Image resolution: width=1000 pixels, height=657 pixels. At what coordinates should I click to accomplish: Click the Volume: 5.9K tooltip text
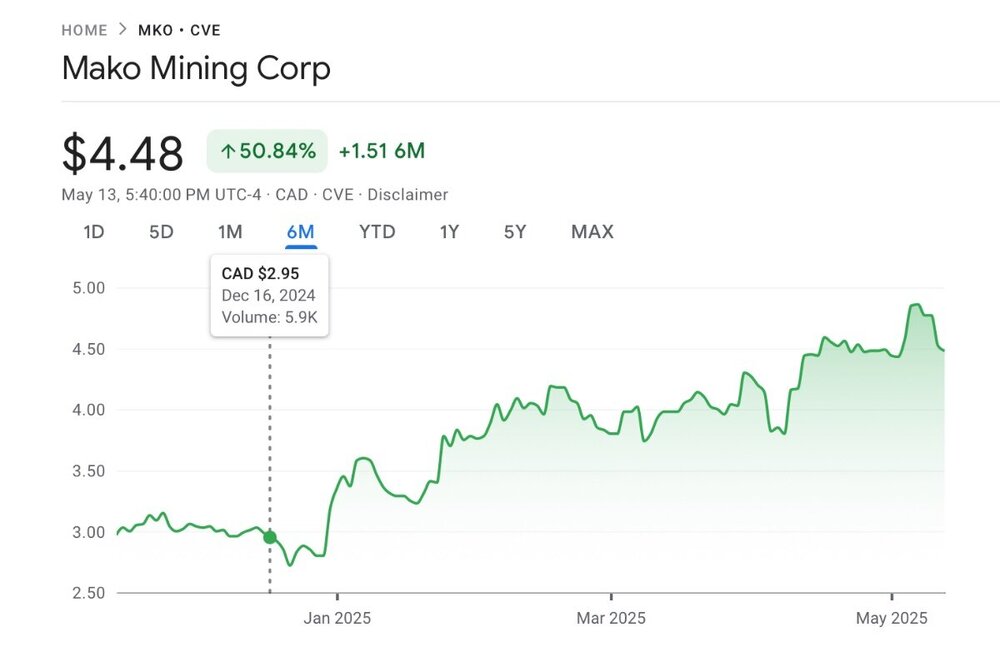click(269, 317)
